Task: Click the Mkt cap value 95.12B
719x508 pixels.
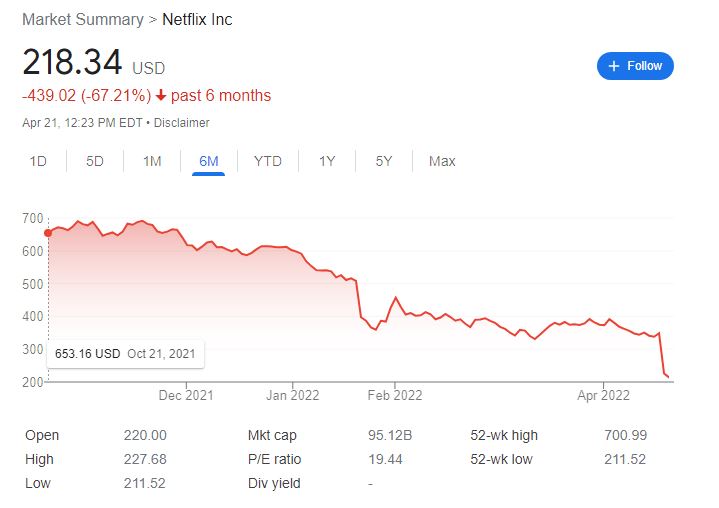Action: [388, 435]
